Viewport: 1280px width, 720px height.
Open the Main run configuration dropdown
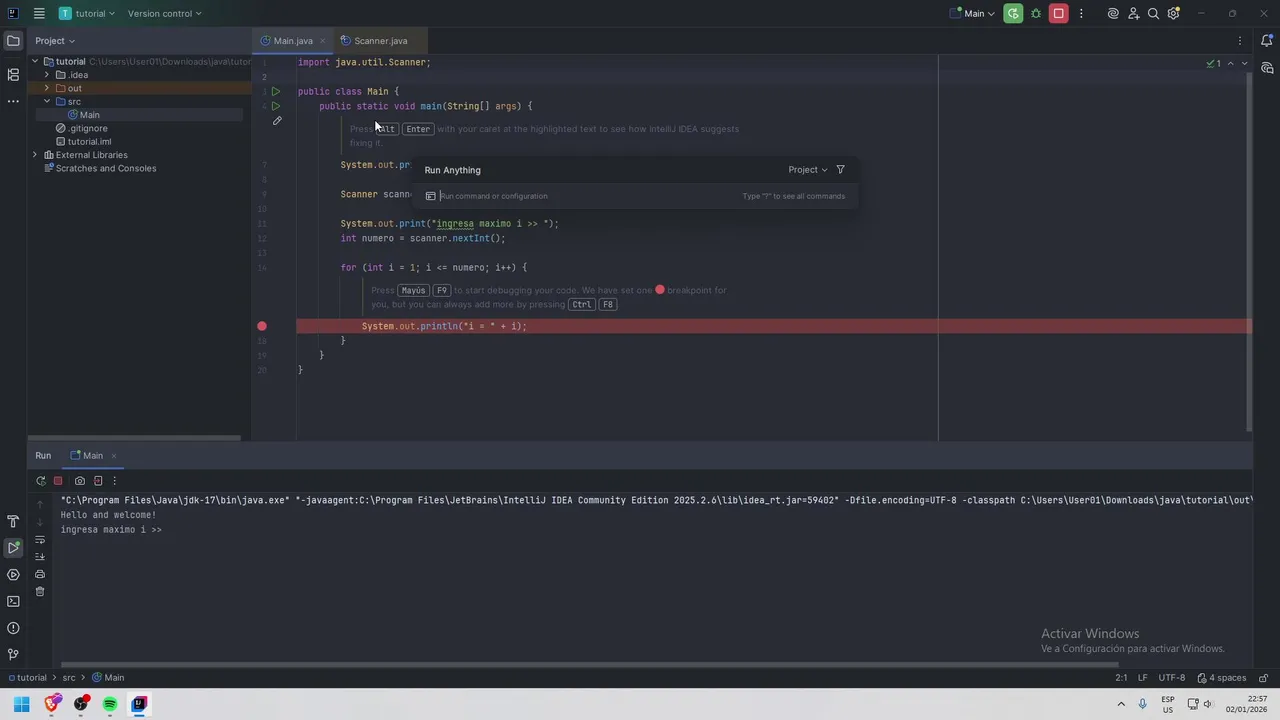point(973,13)
